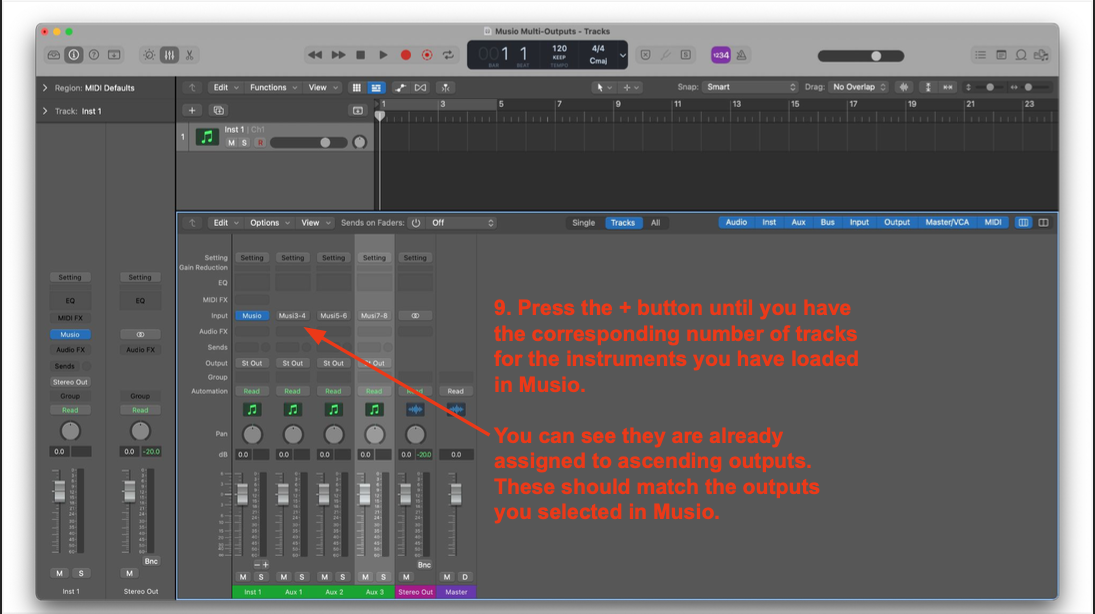Viewport: 1095px width, 614px height.
Task: Open the Tracks area View menu
Action: 323,87
